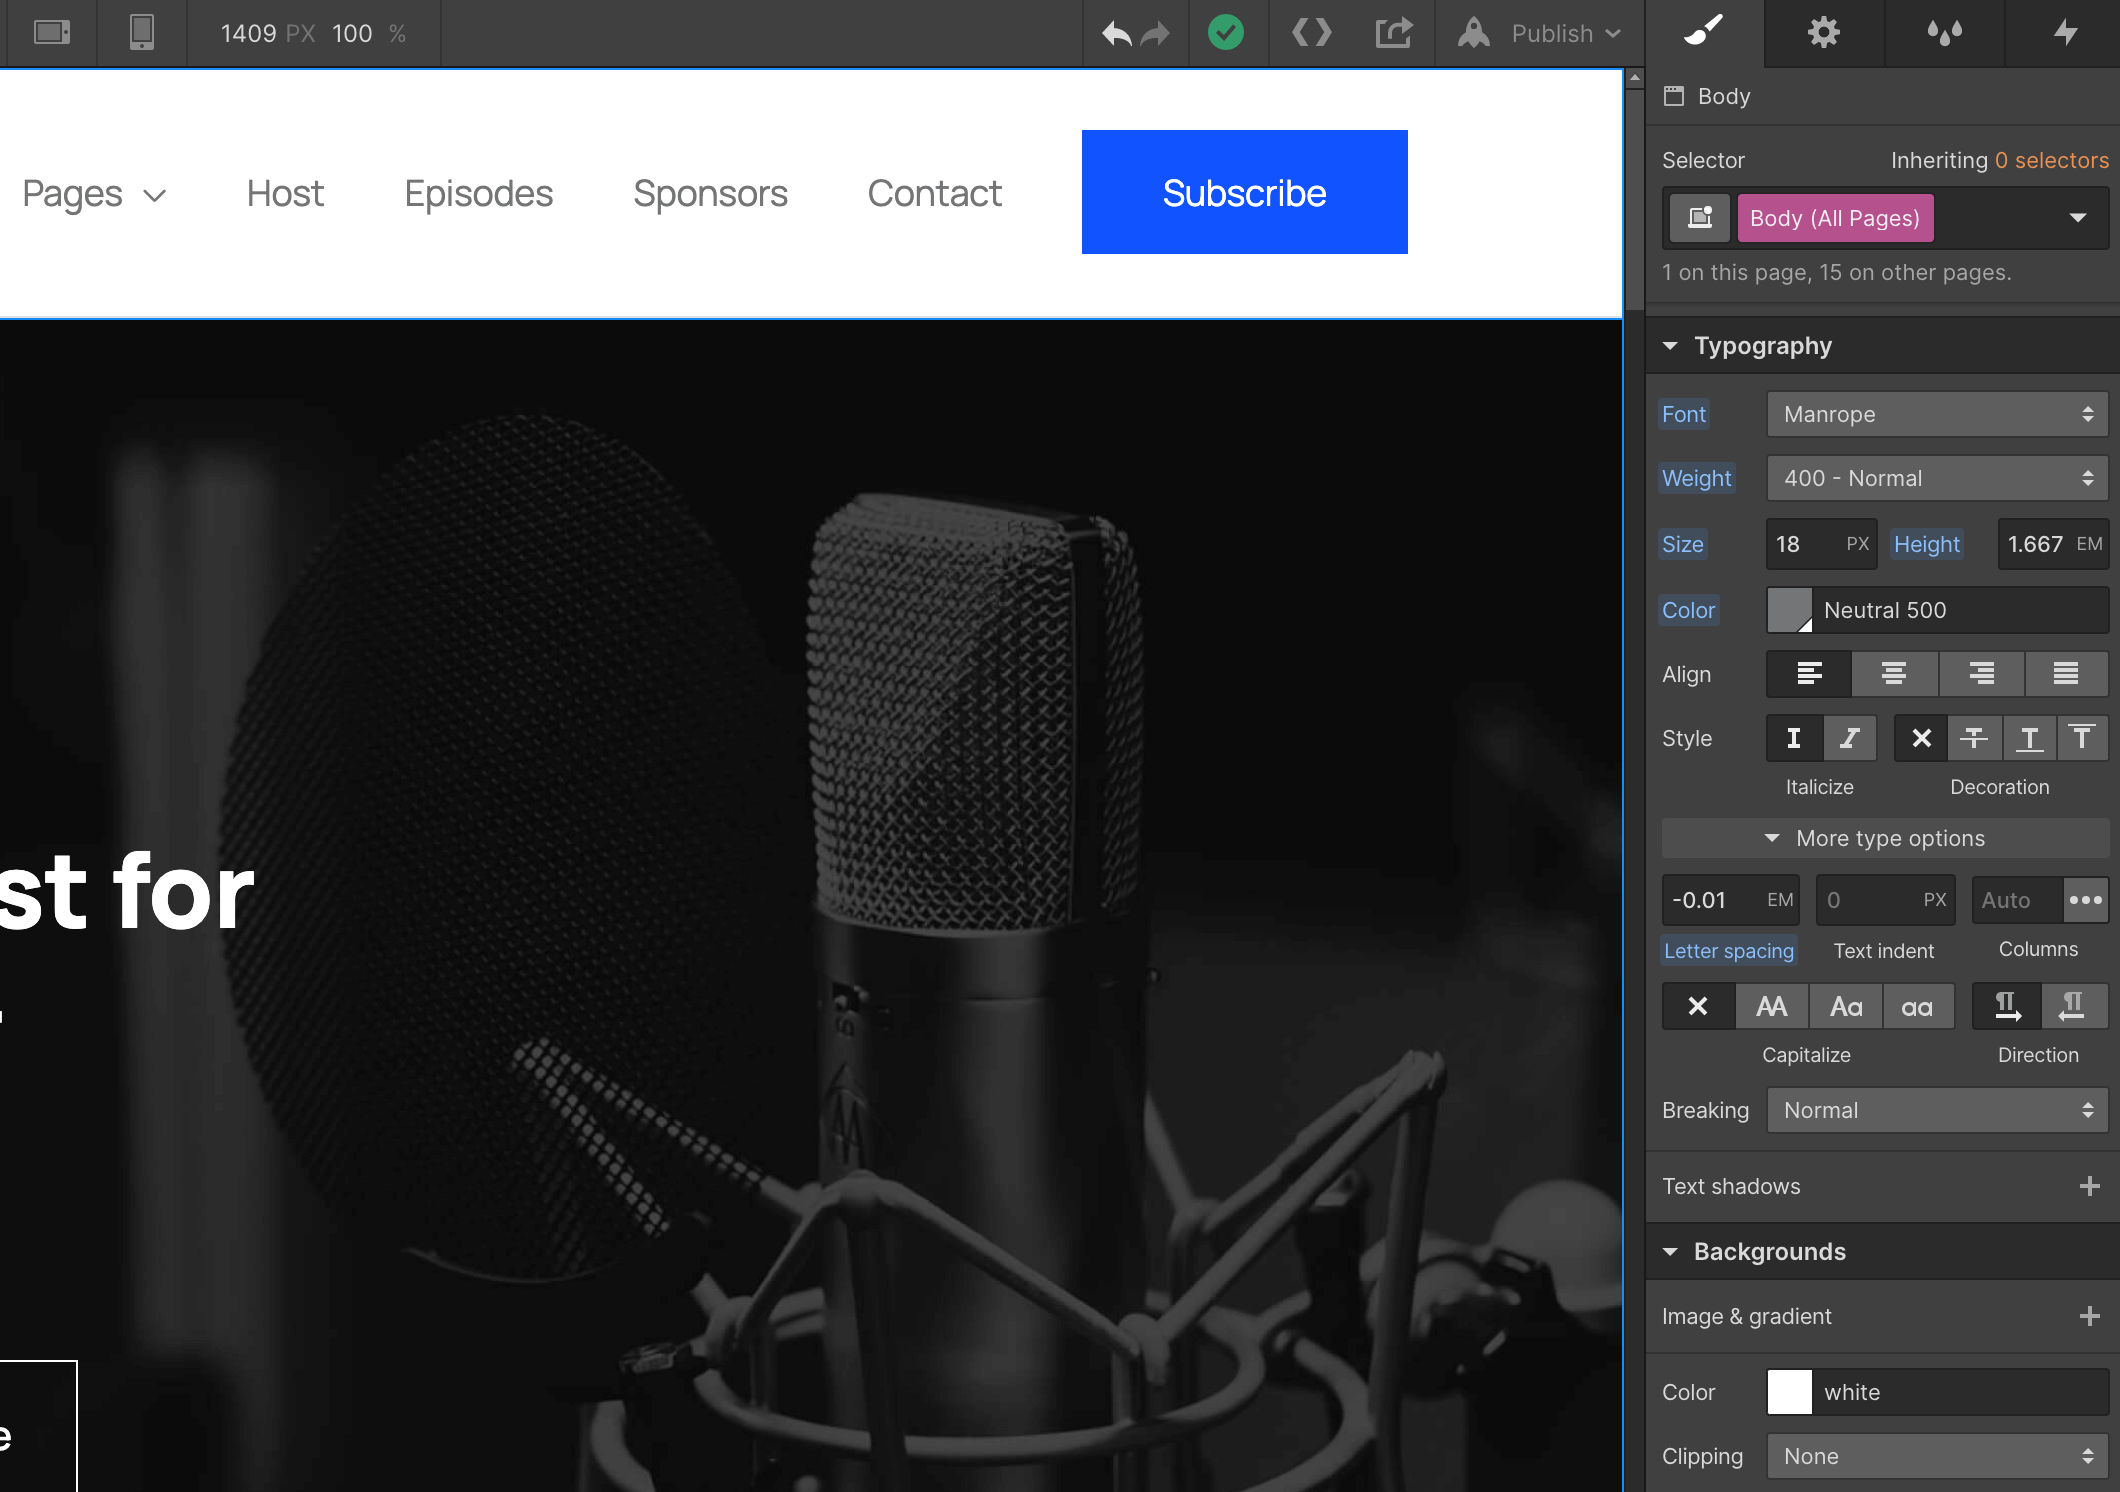Click the blue Subscribe button
Image resolution: width=2120 pixels, height=1492 pixels.
(1243, 192)
